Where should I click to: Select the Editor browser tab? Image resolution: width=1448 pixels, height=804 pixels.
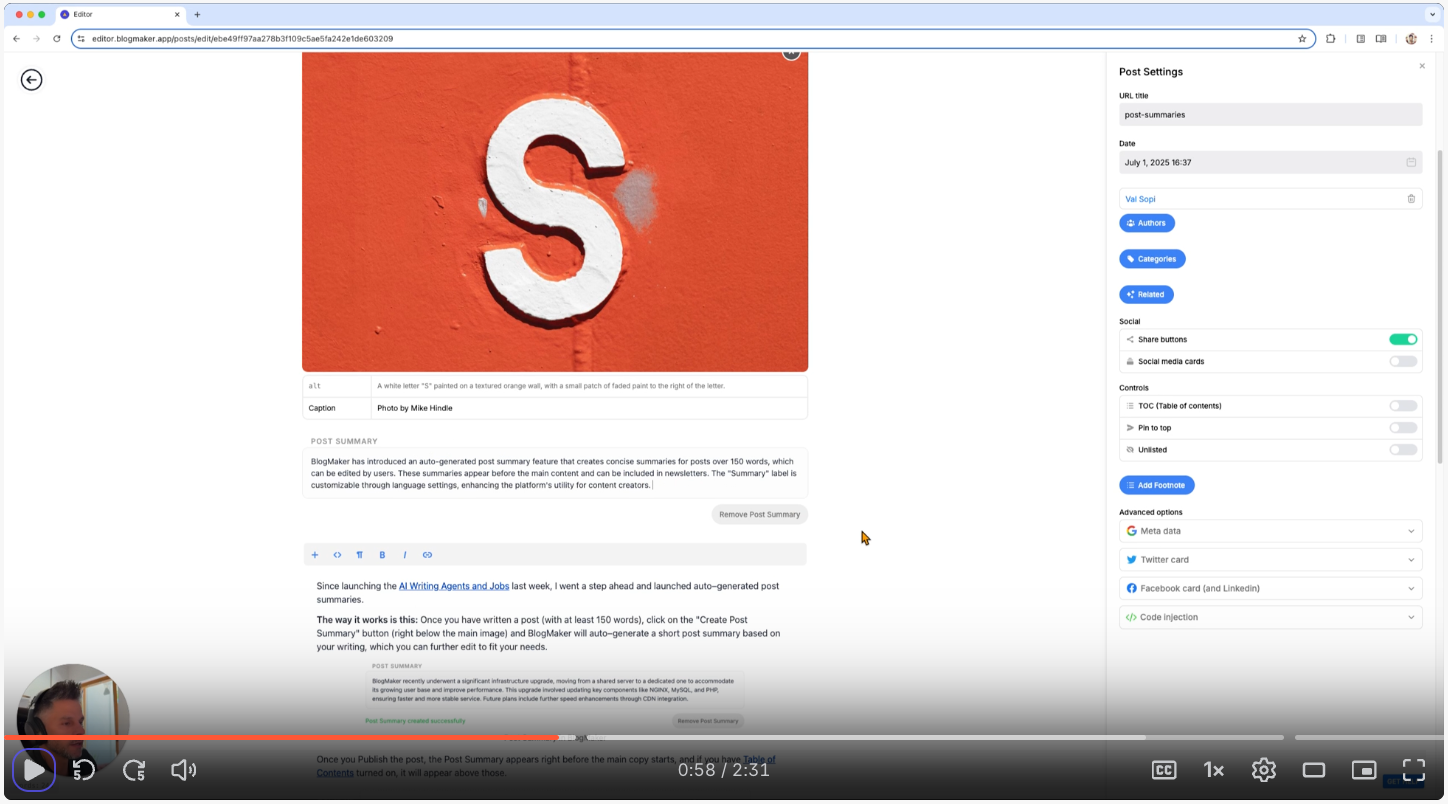coord(120,15)
